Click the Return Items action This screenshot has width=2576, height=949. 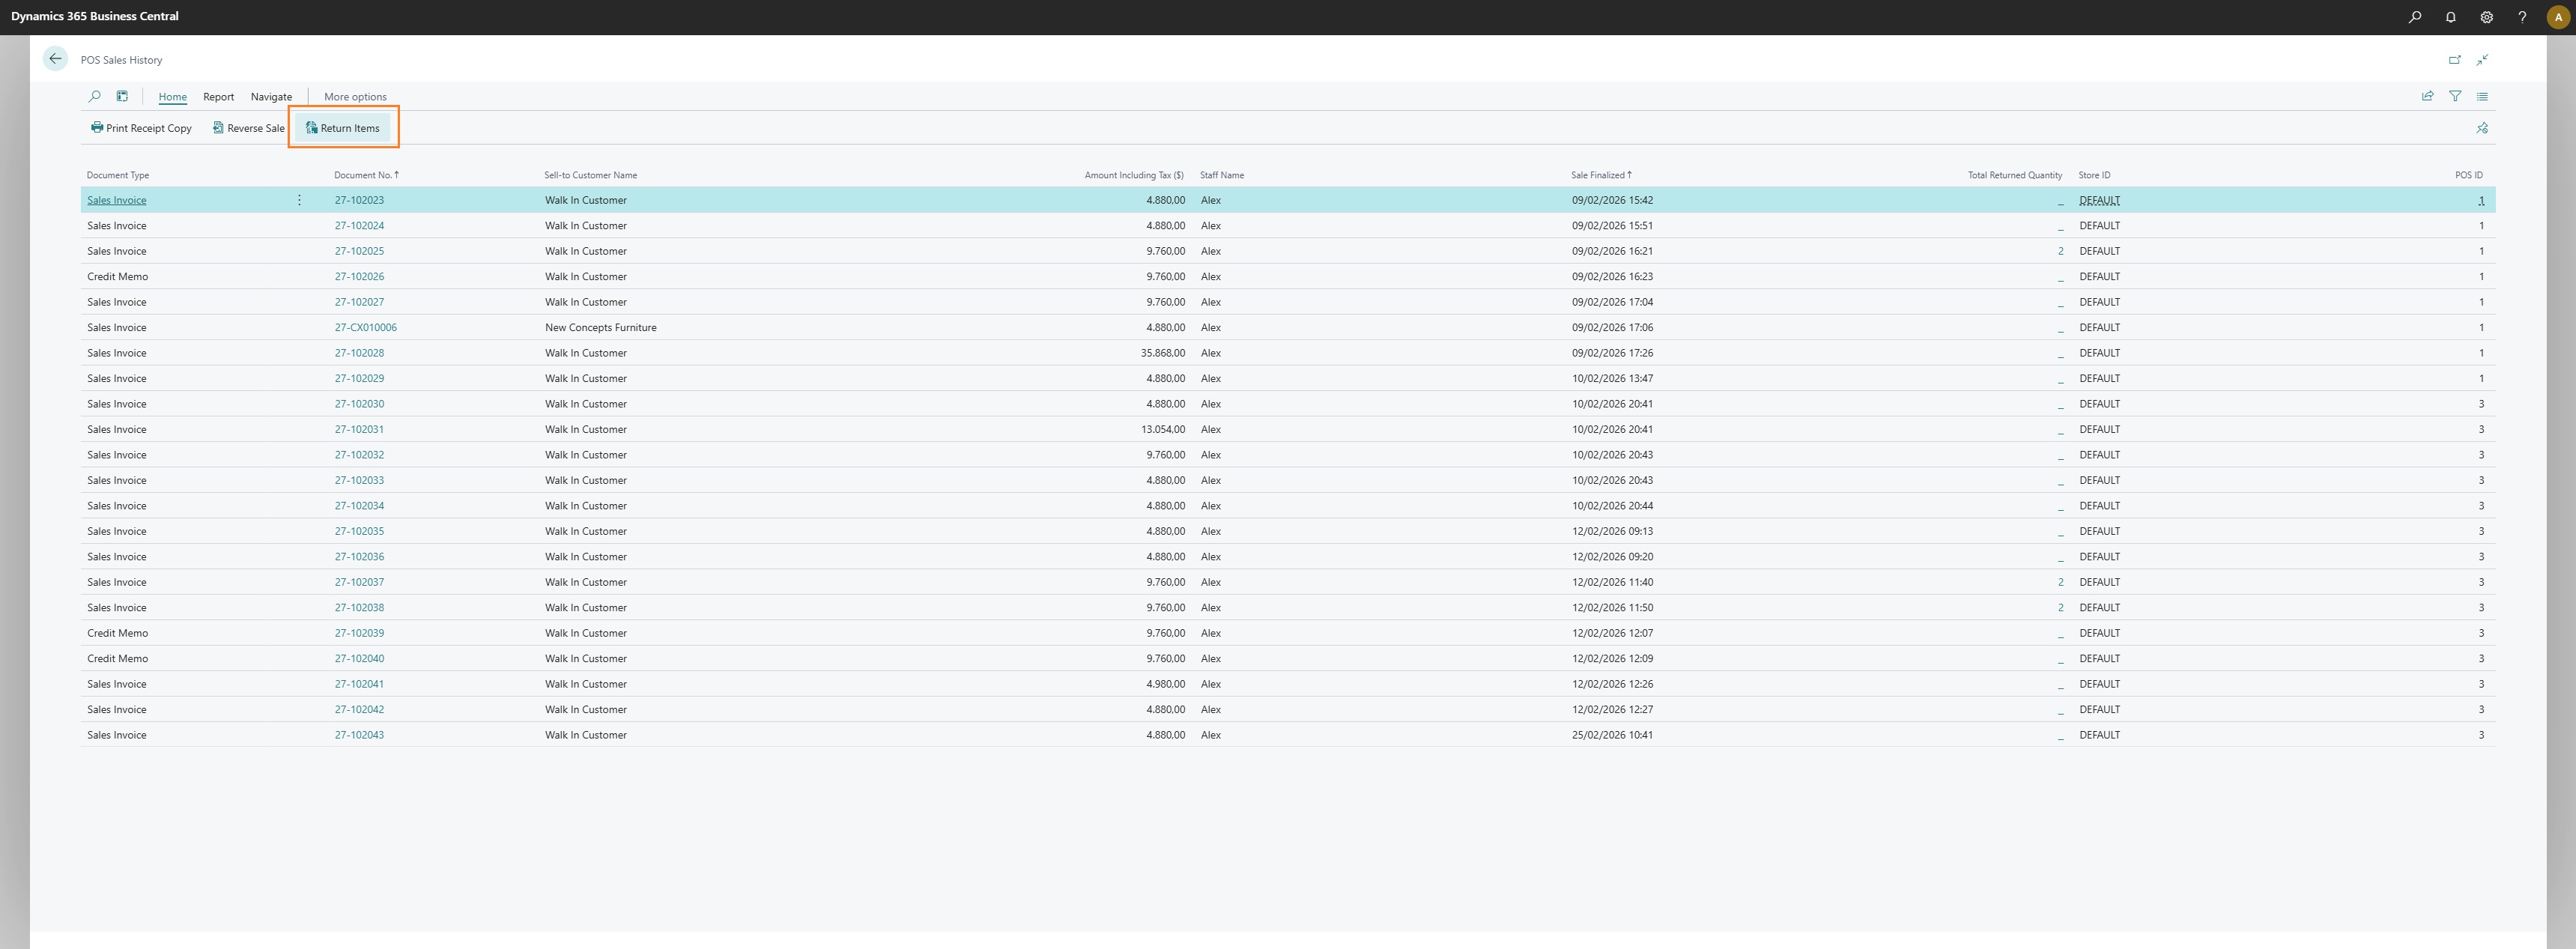343,128
